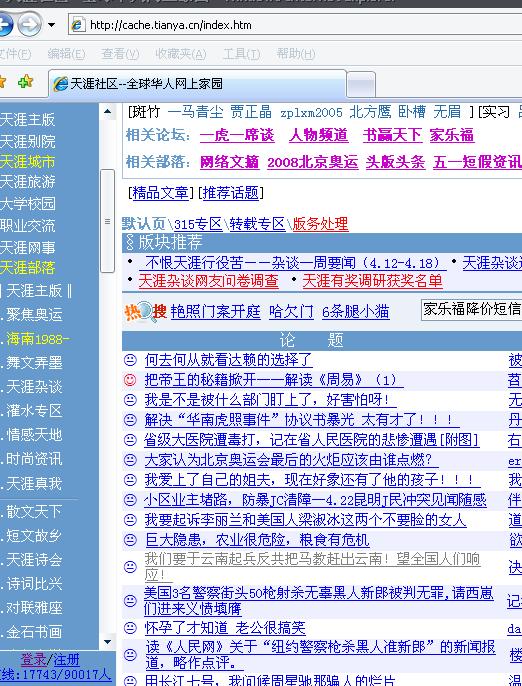This screenshot has height=686, width=522.
Task: Click the search input with 家乐福降价短信
Action: (472, 309)
